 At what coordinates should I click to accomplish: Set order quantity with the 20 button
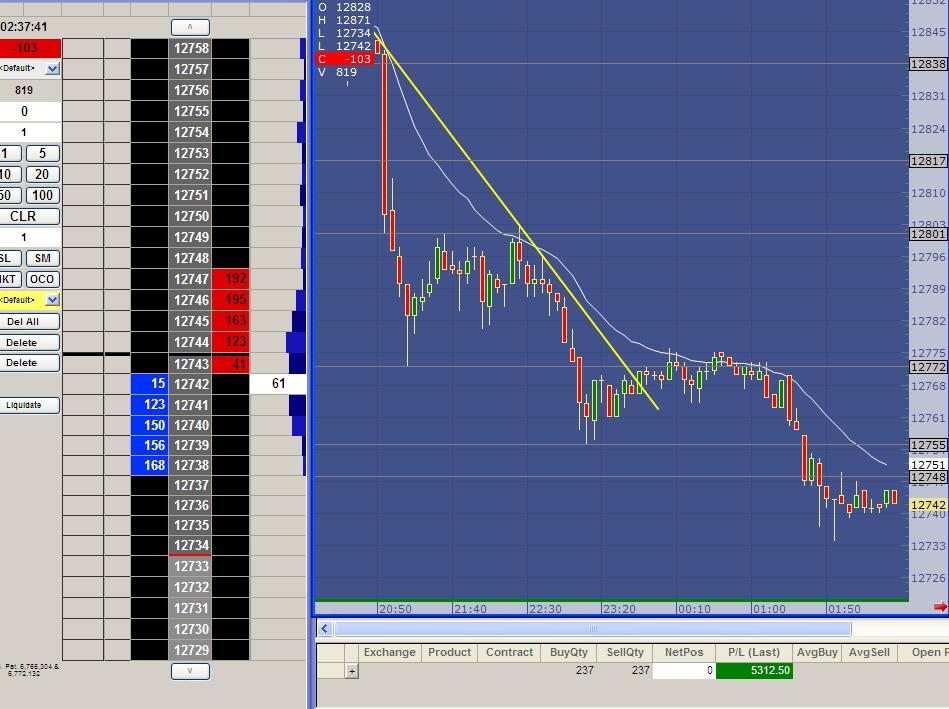pos(41,174)
